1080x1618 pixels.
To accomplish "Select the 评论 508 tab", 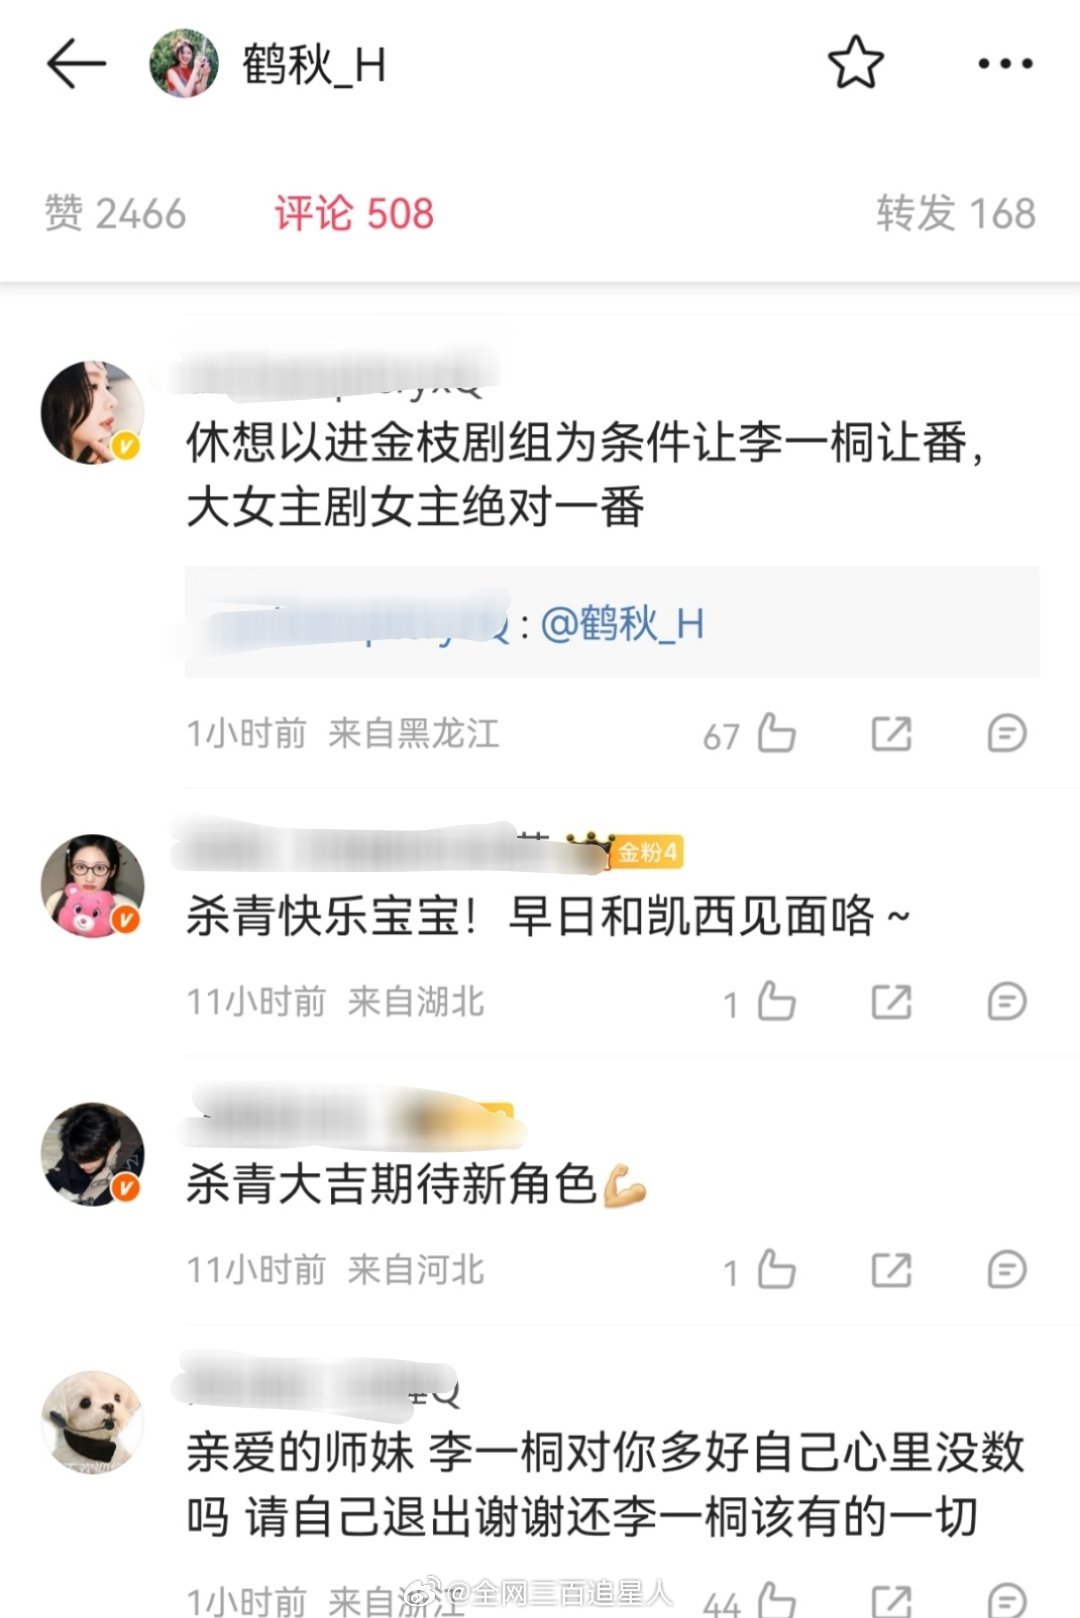I will (x=354, y=214).
